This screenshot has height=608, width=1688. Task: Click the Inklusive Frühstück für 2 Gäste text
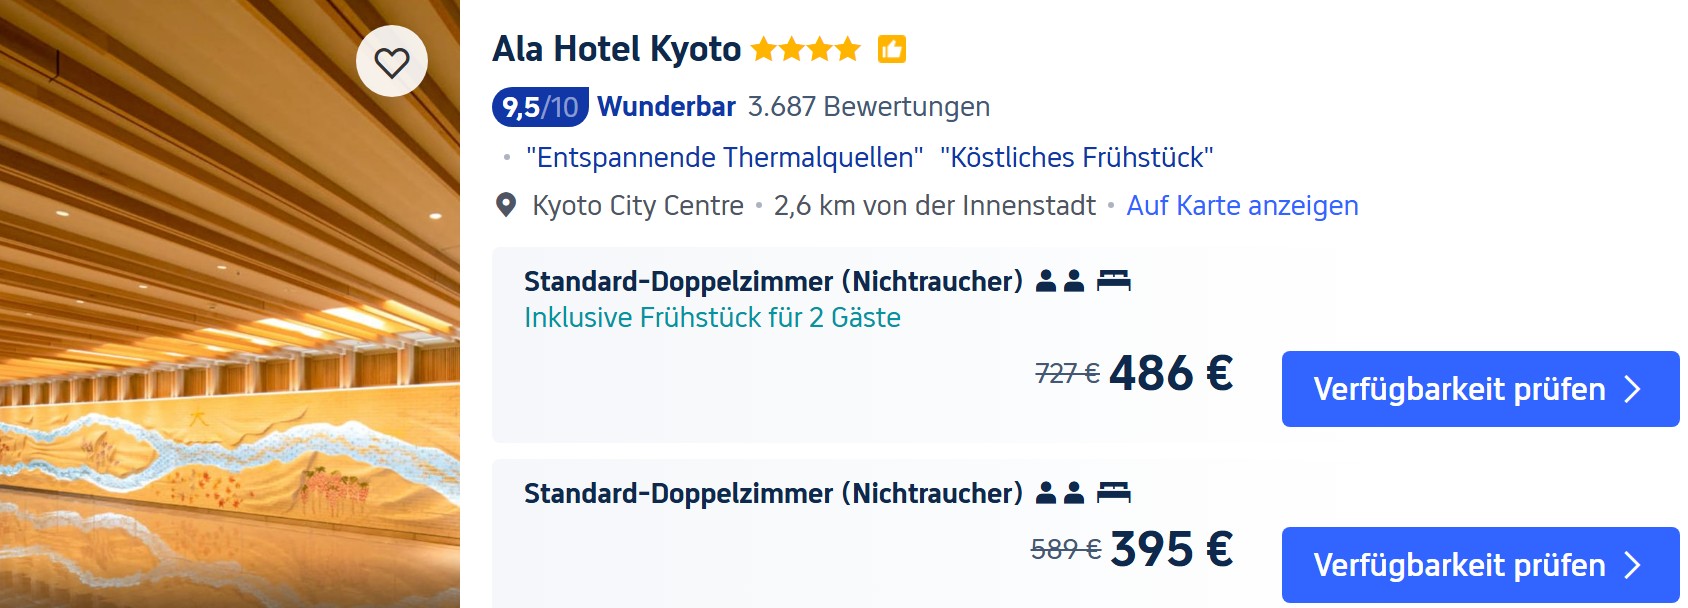(x=712, y=318)
